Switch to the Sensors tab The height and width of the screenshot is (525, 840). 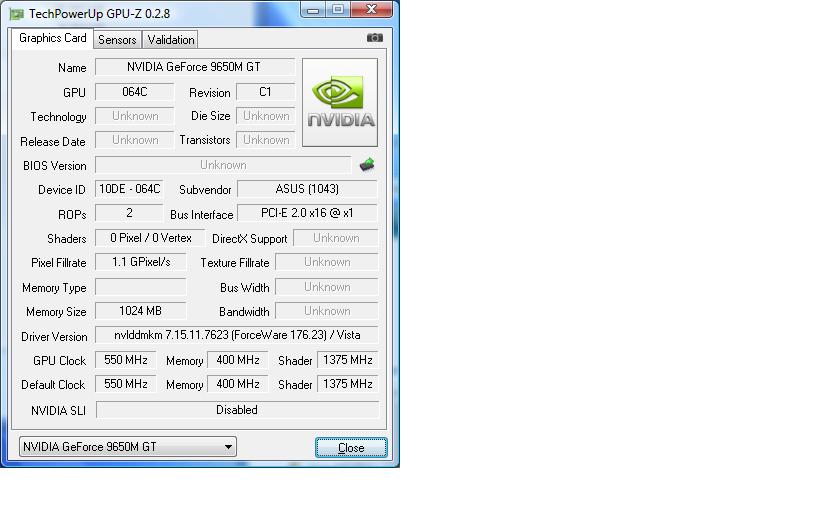(x=117, y=40)
